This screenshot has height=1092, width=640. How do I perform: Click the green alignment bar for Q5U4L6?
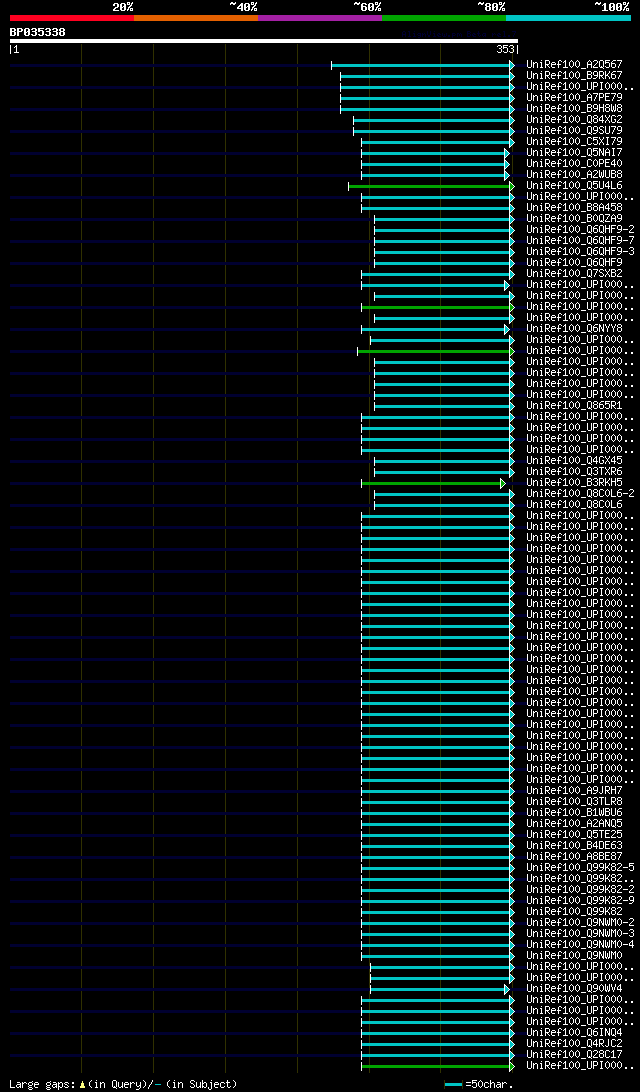coord(431,186)
